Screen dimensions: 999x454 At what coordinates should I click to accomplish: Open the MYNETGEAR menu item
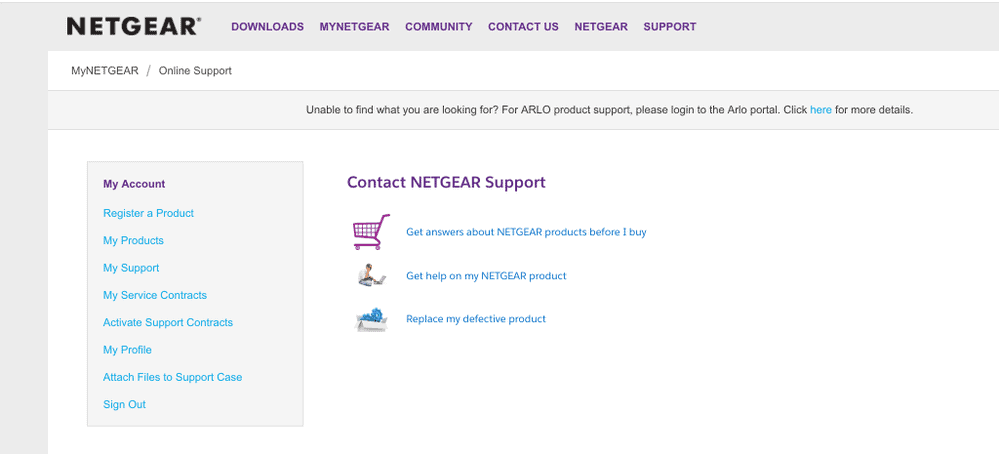pyautogui.click(x=354, y=27)
